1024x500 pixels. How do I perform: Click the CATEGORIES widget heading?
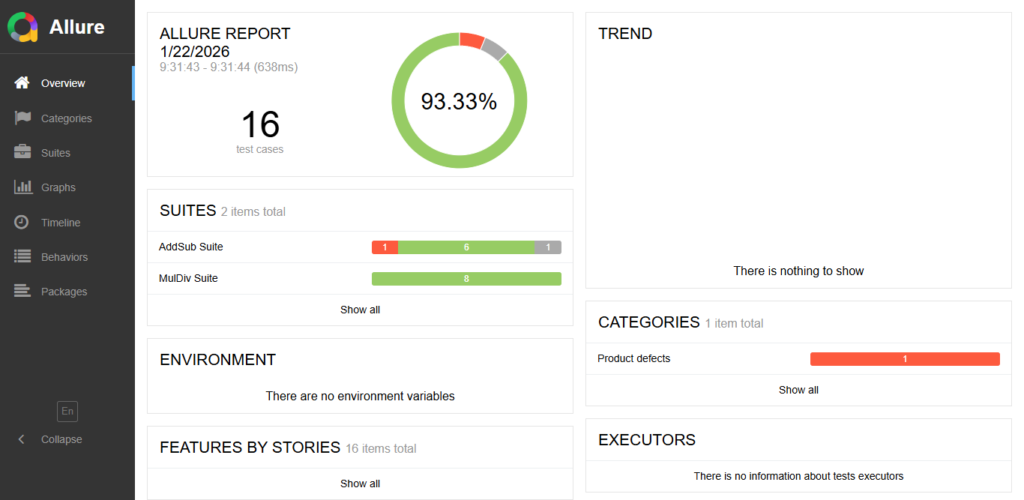(648, 322)
